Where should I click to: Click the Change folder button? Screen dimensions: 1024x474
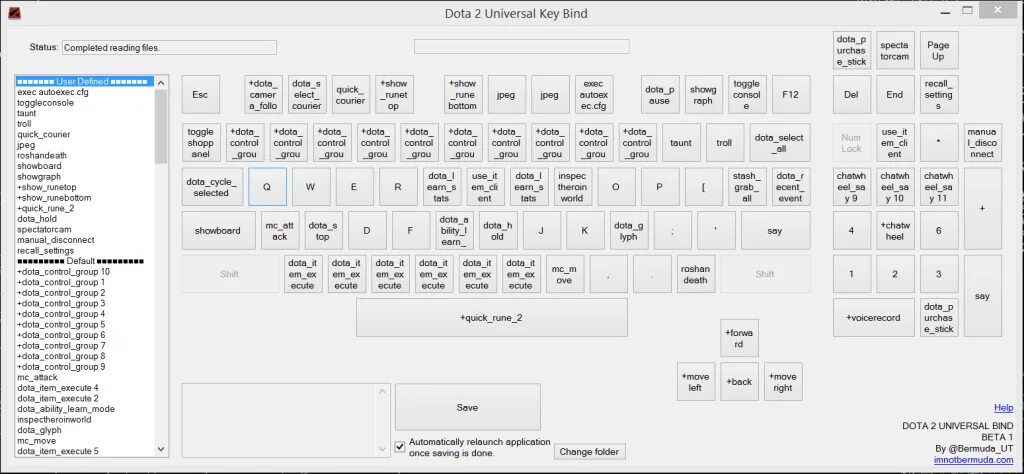[x=590, y=452]
